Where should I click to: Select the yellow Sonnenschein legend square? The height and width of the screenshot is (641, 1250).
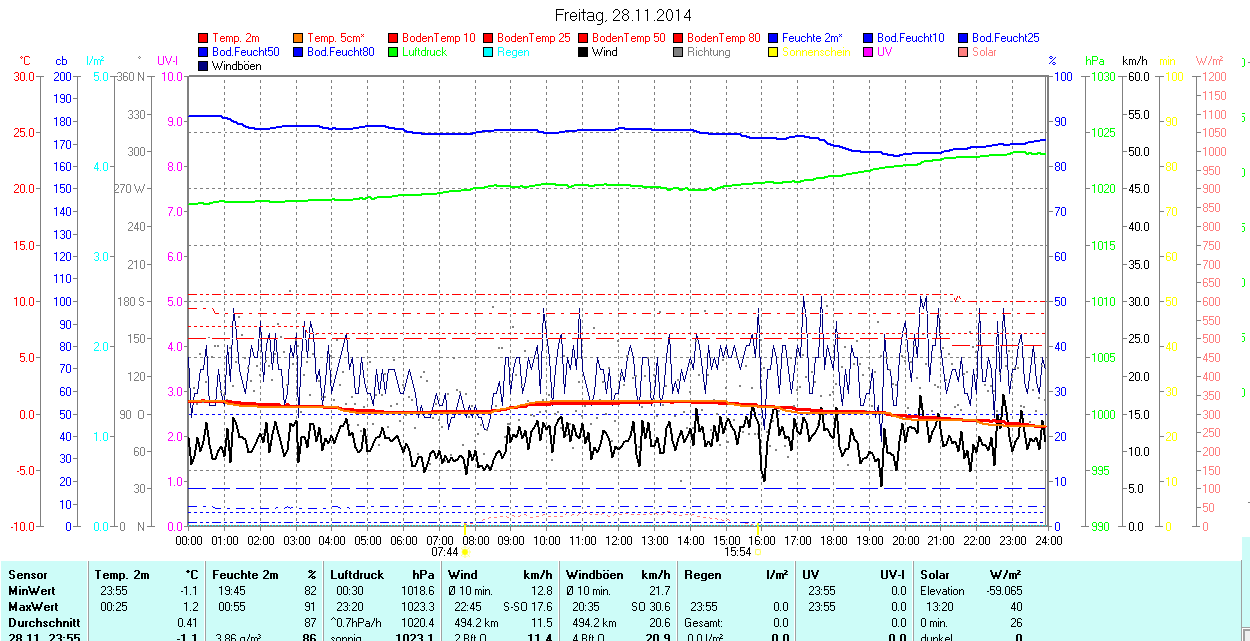pos(774,52)
